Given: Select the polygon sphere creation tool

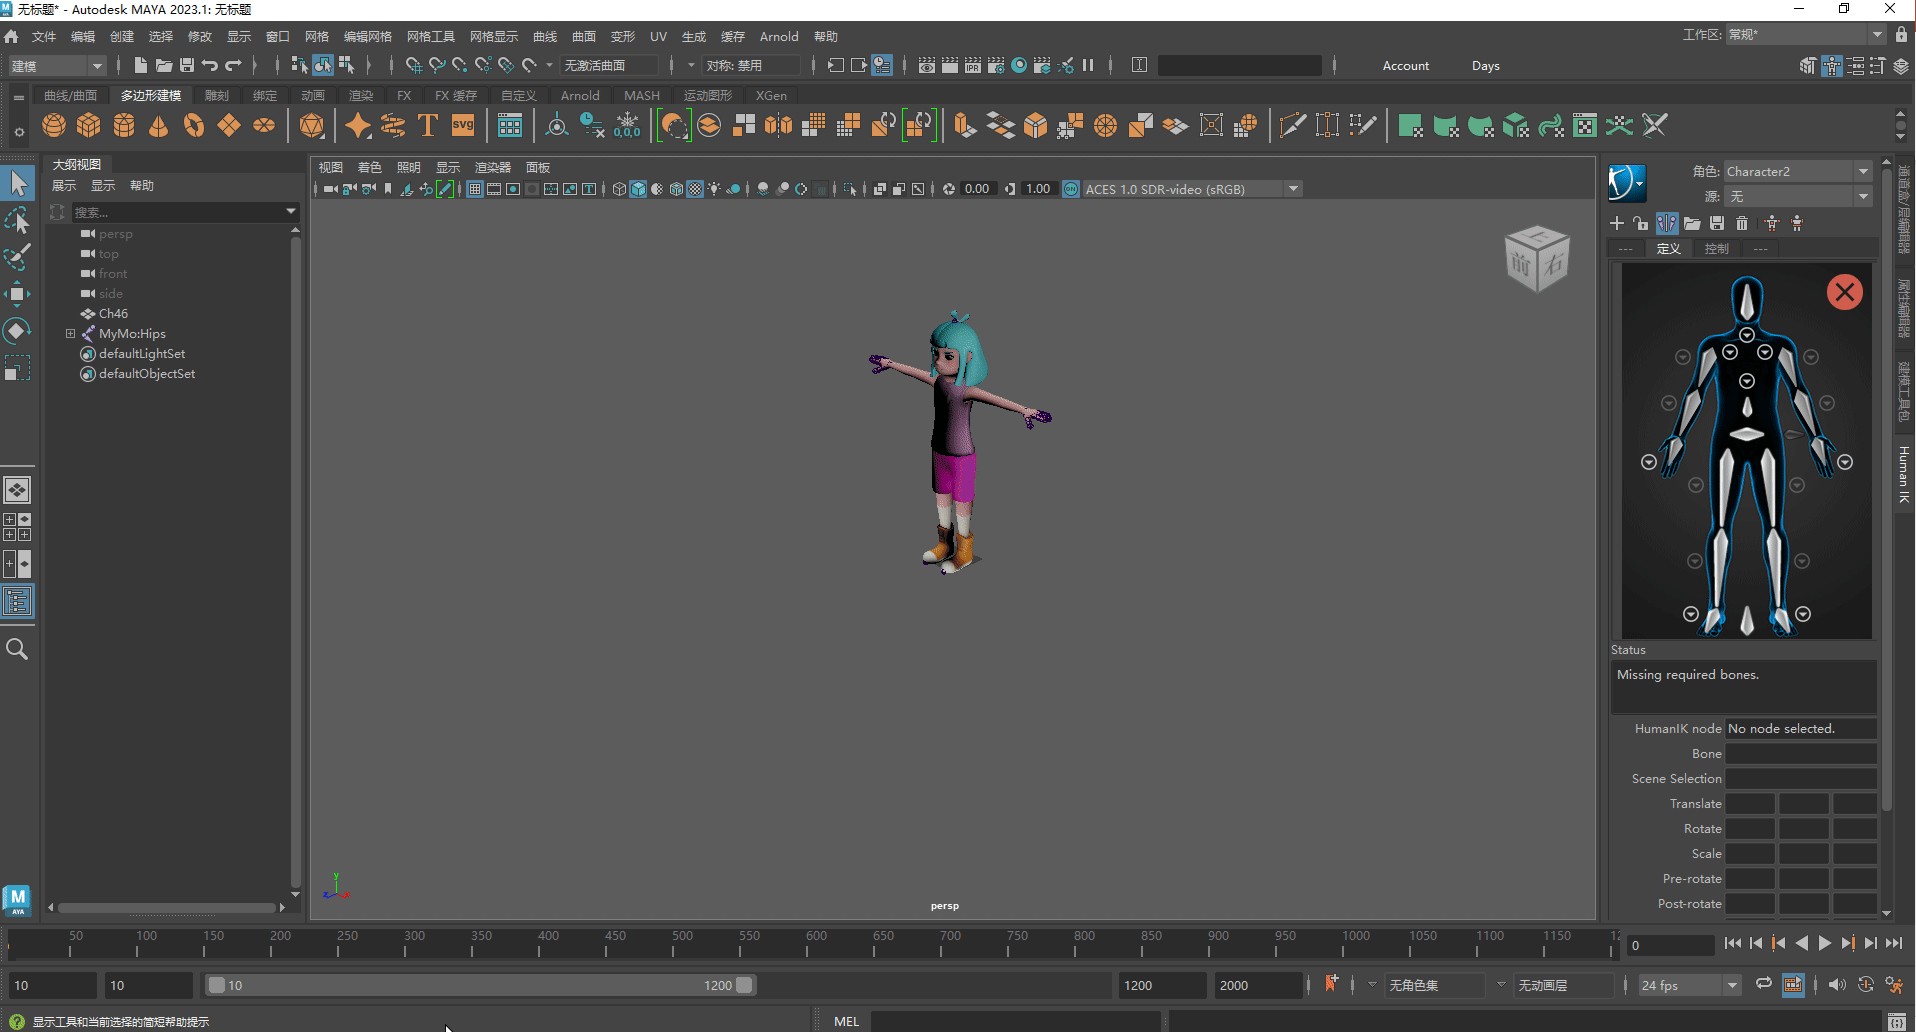Looking at the screenshot, I should click(x=54, y=125).
